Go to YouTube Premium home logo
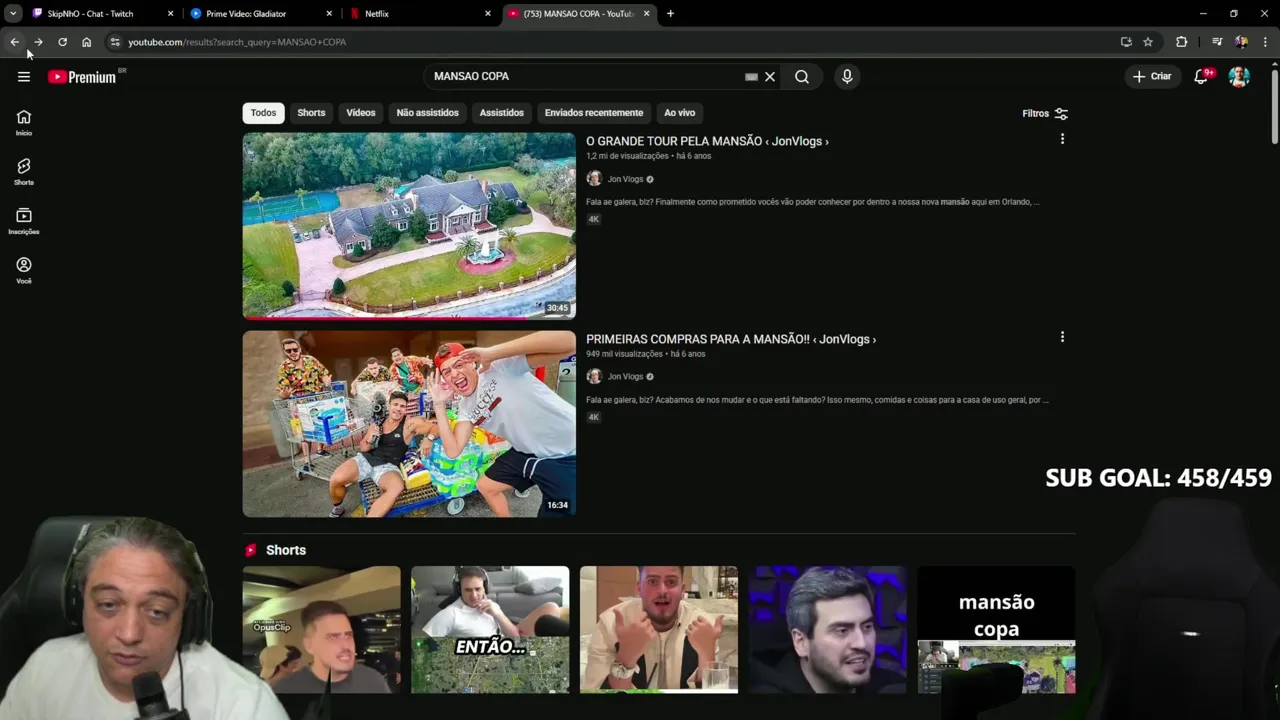This screenshot has width=1280, height=720. (82, 77)
